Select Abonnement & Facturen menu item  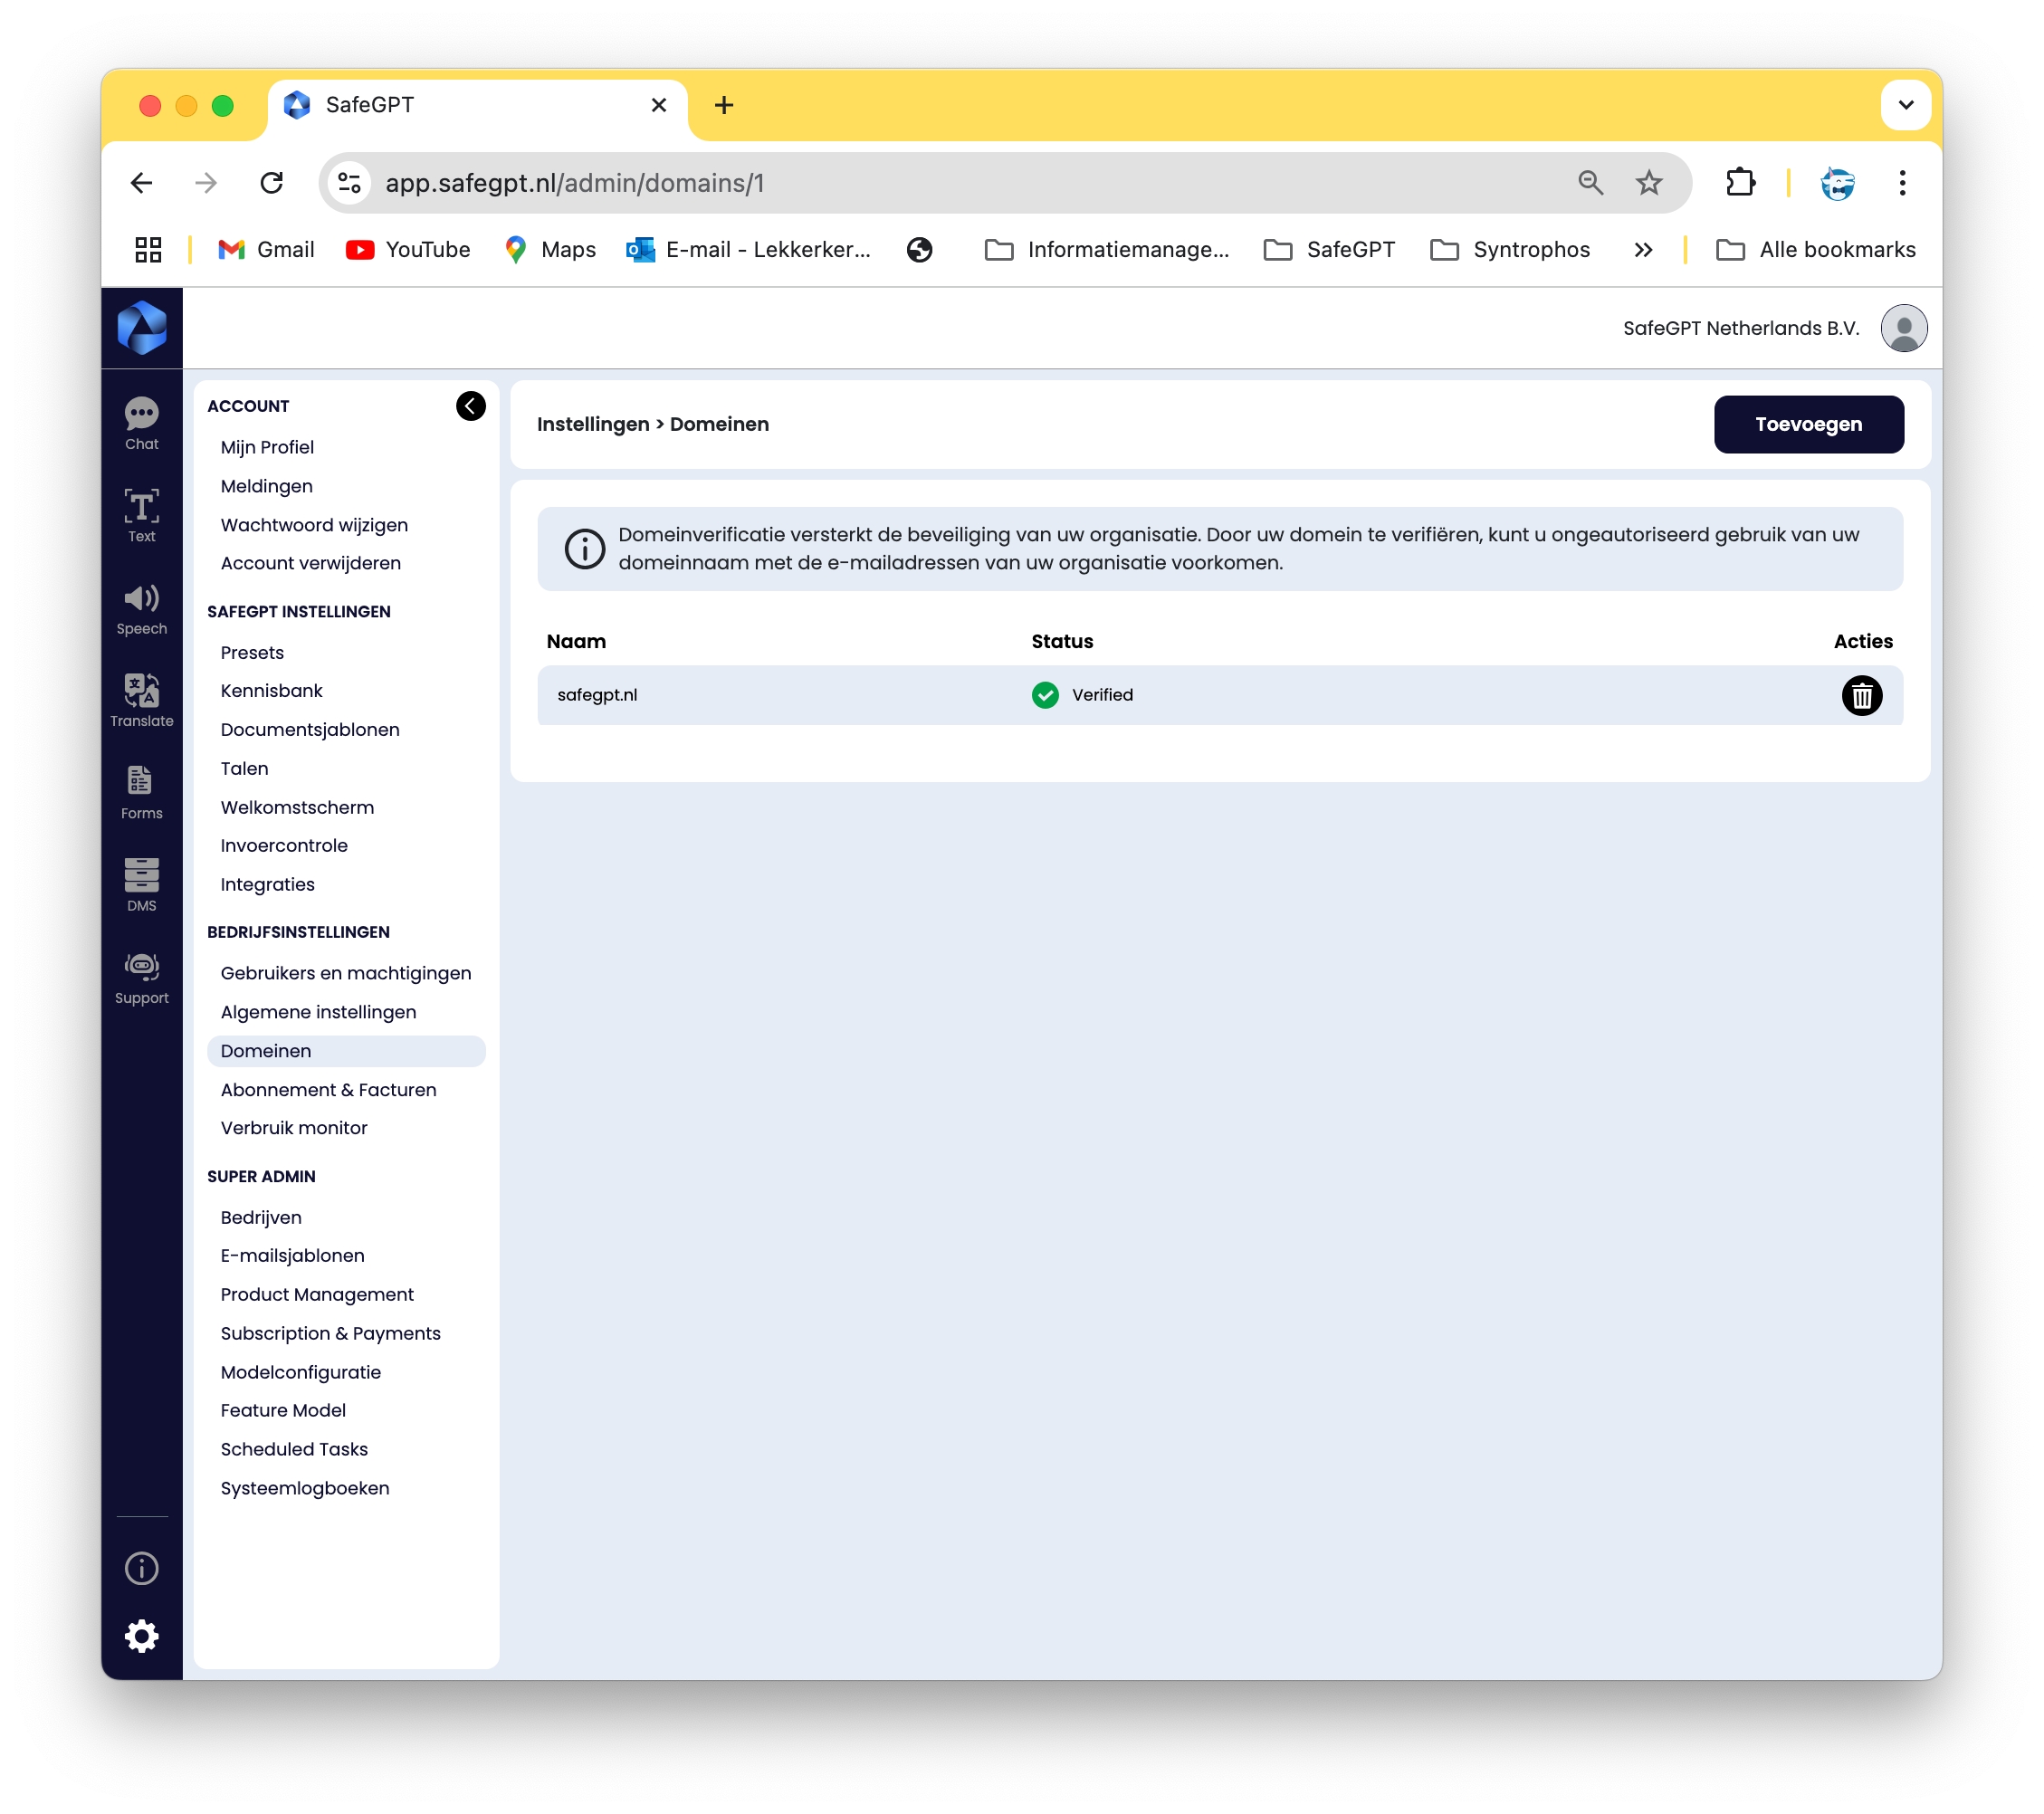coord(328,1089)
